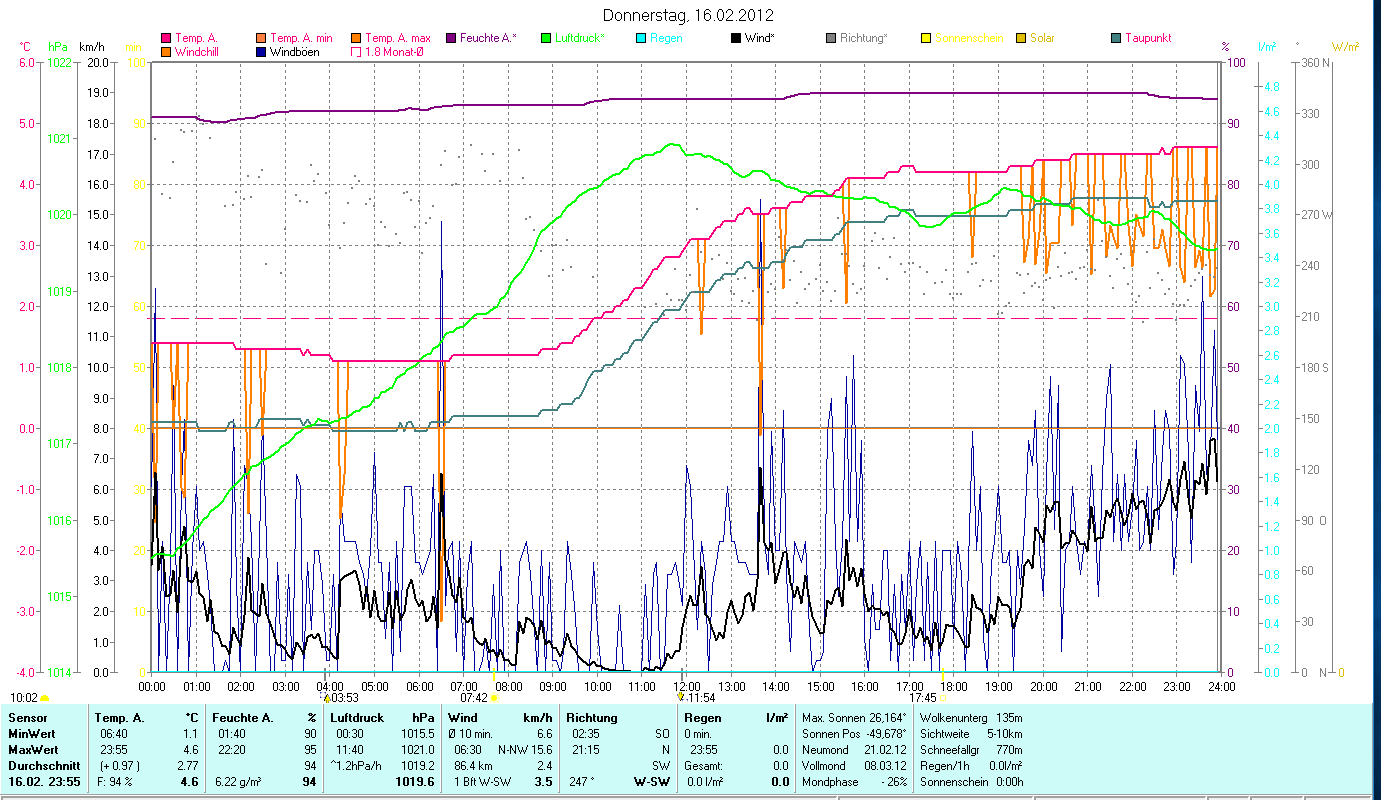Screen dimensions: 1381x800
Task: Click the Feuchte A. column header
Action: point(241,717)
